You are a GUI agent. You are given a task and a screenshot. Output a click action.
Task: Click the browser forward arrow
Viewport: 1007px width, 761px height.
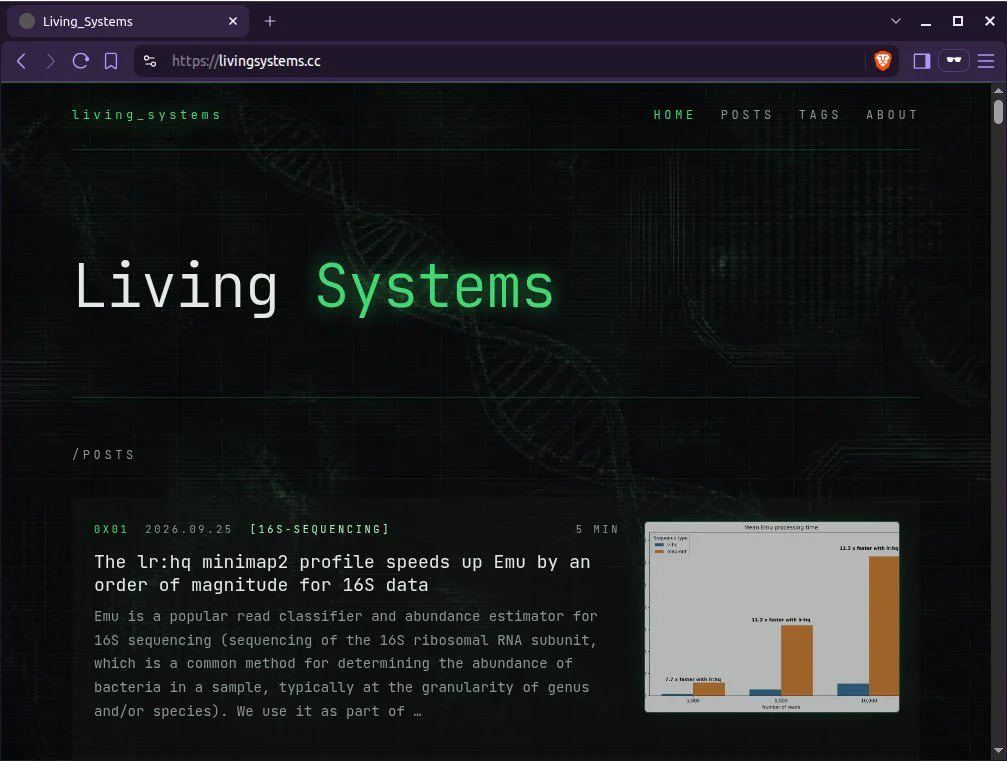pyautogui.click(x=50, y=61)
